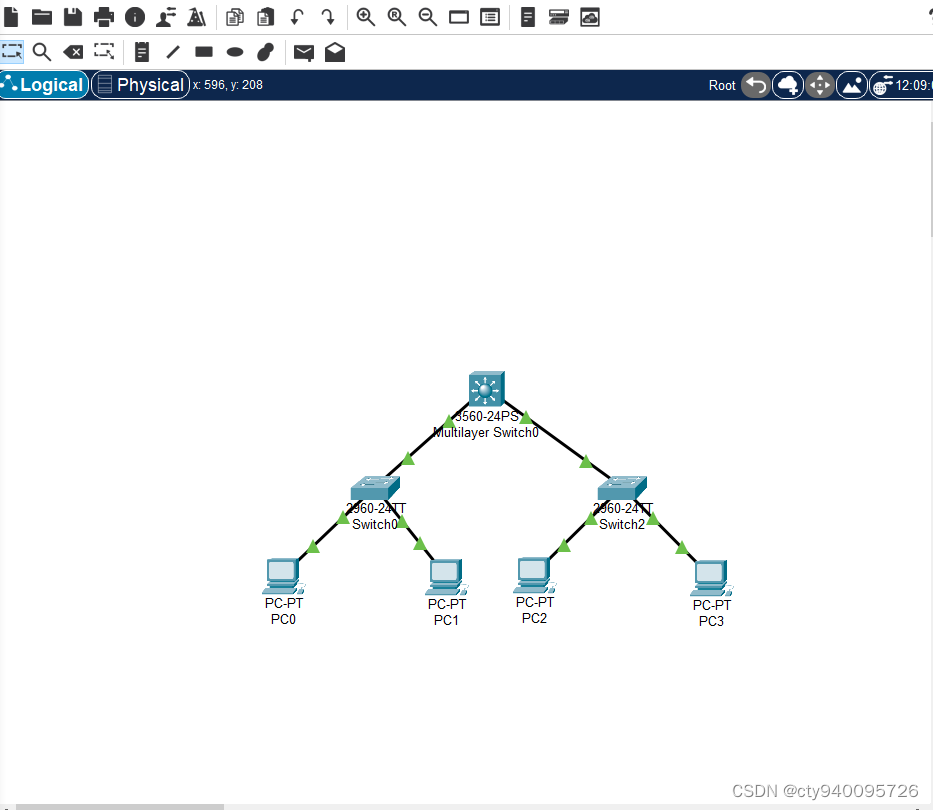Open the stacked devices icon in top toolbar
Screen dimensions: 933x810
point(559,17)
